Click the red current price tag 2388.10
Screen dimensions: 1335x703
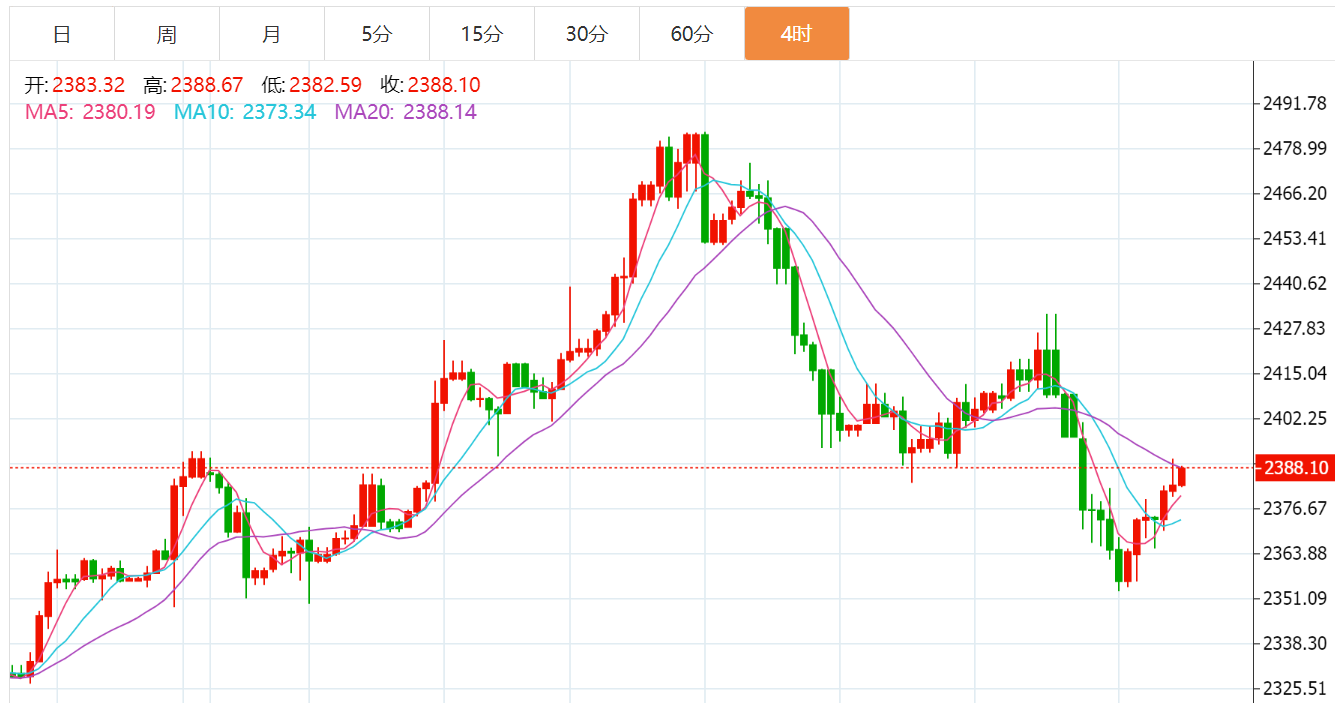(1296, 468)
